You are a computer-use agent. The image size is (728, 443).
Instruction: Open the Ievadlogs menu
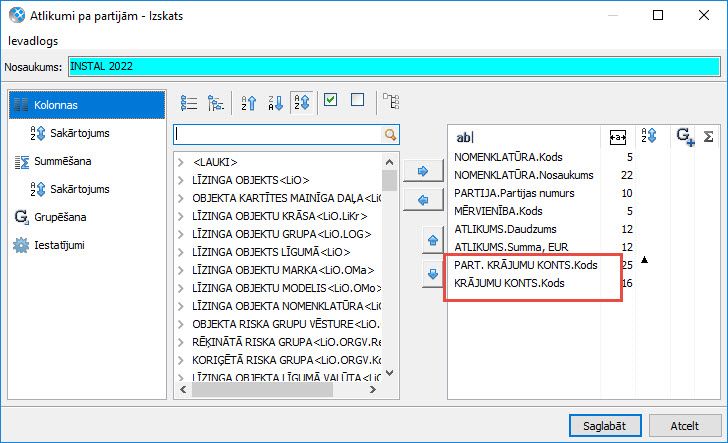tap(33, 41)
